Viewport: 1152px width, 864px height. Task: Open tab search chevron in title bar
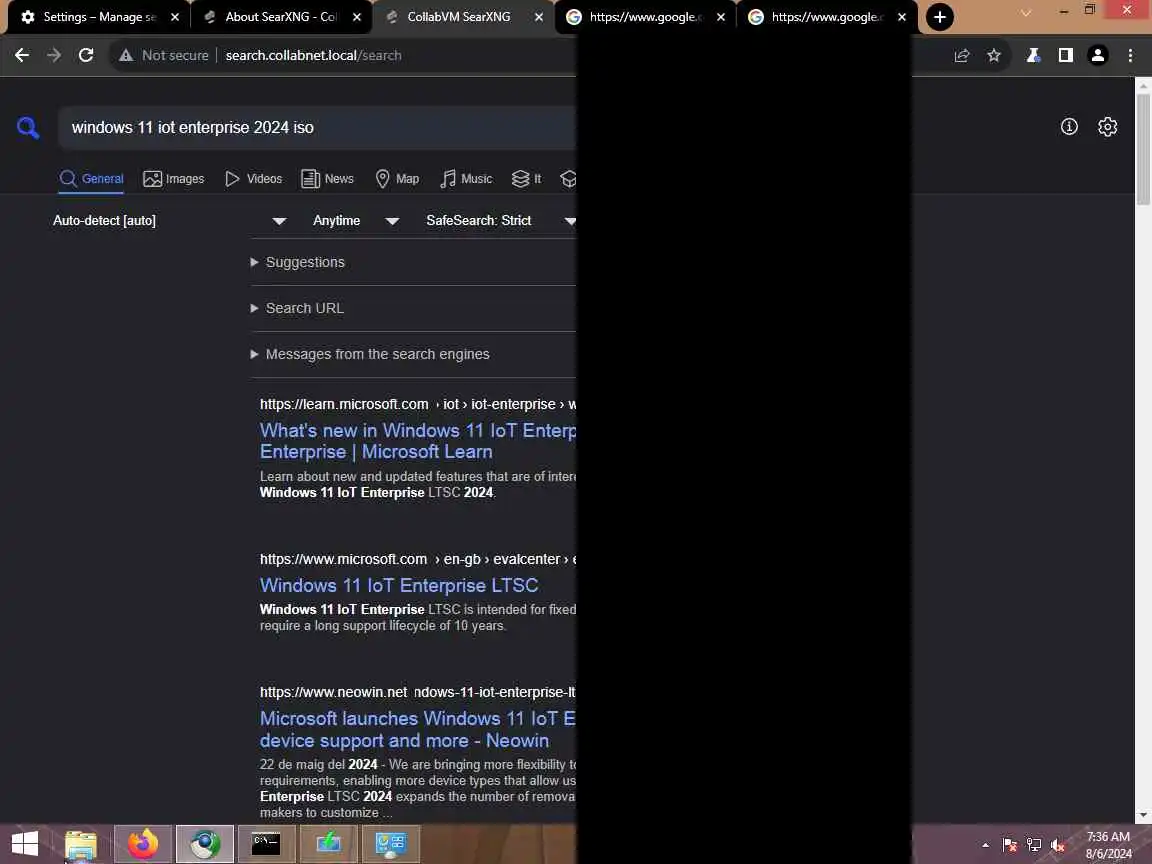coord(1026,12)
